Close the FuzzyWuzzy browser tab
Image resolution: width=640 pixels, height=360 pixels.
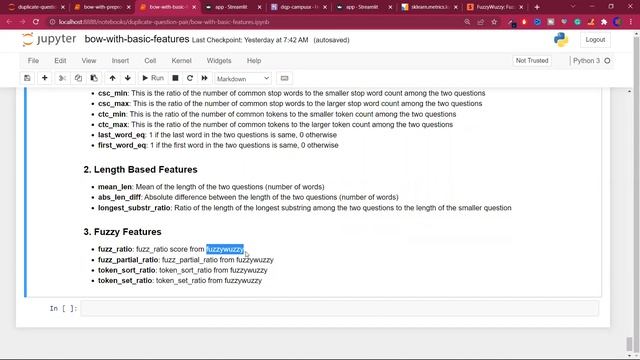521,7
